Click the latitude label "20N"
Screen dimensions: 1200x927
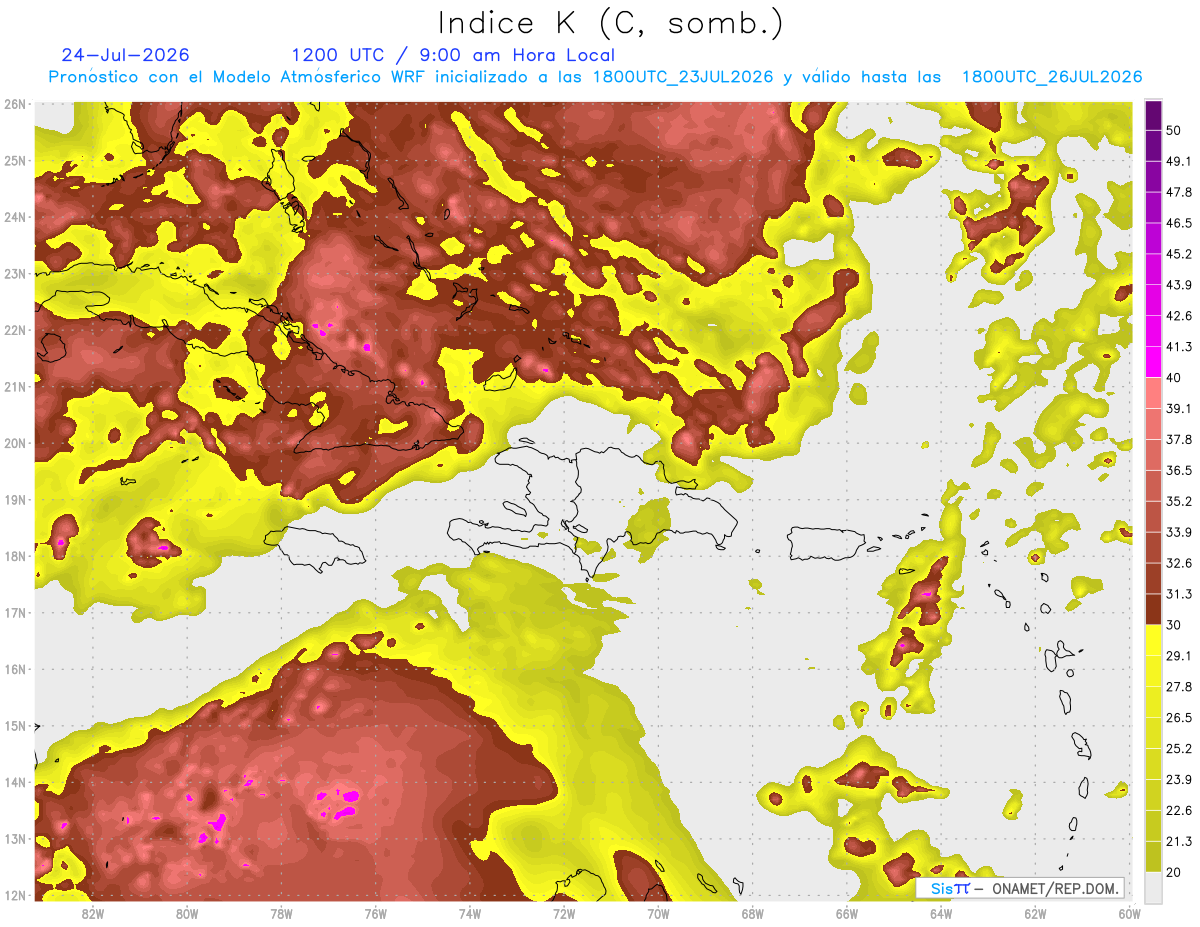[15, 443]
